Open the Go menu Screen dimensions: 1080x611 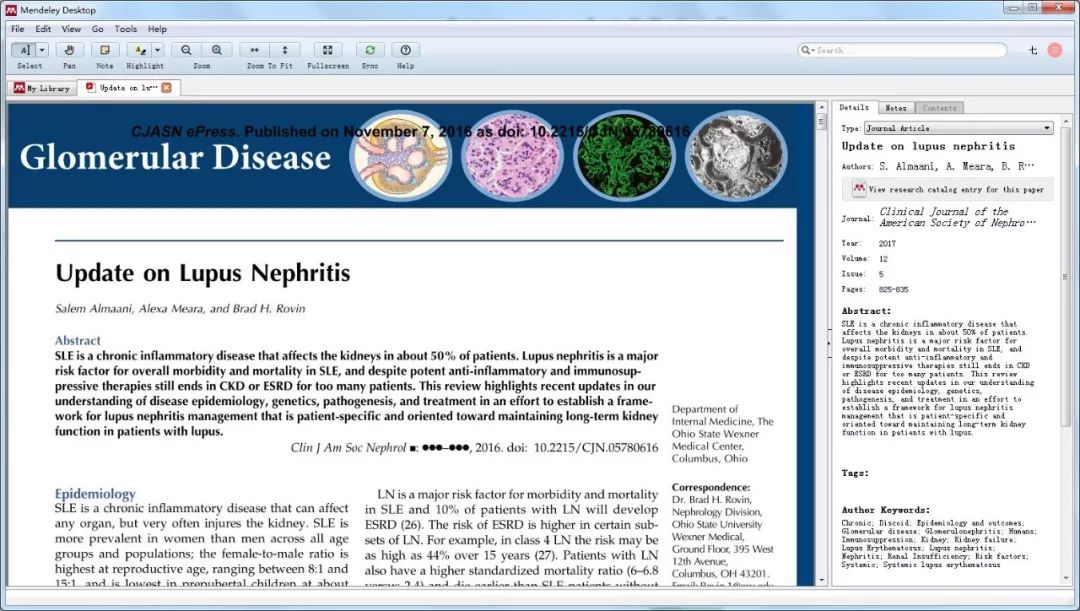click(x=98, y=29)
